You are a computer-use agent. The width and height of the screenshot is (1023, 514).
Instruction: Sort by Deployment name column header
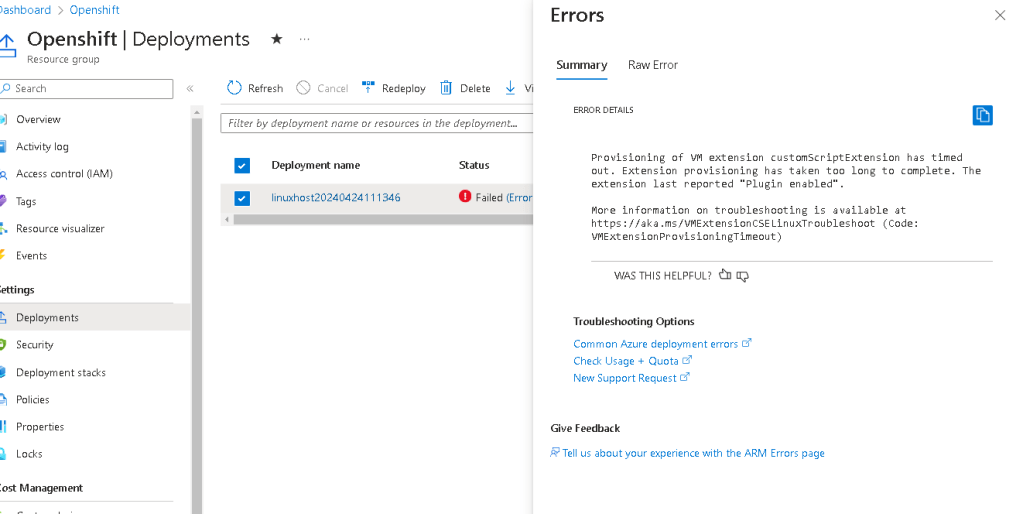[x=316, y=165]
